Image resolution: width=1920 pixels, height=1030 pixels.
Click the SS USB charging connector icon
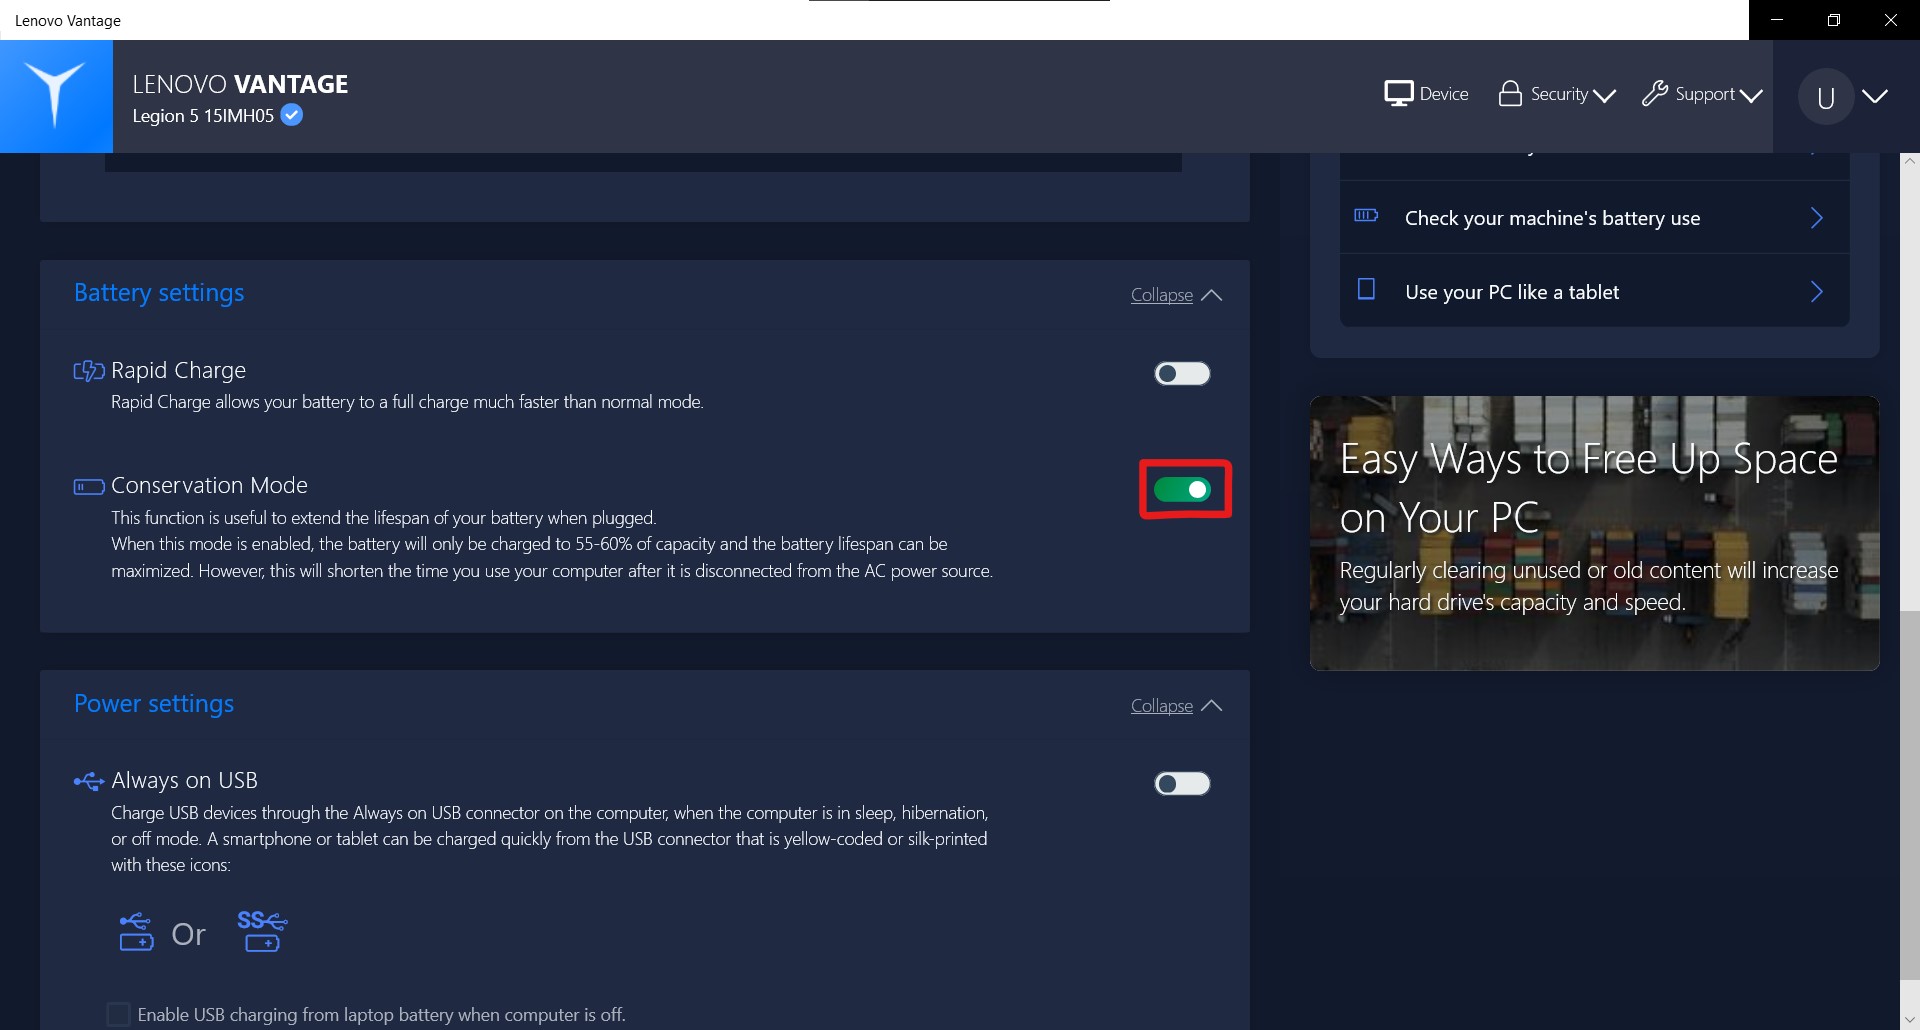tap(262, 931)
